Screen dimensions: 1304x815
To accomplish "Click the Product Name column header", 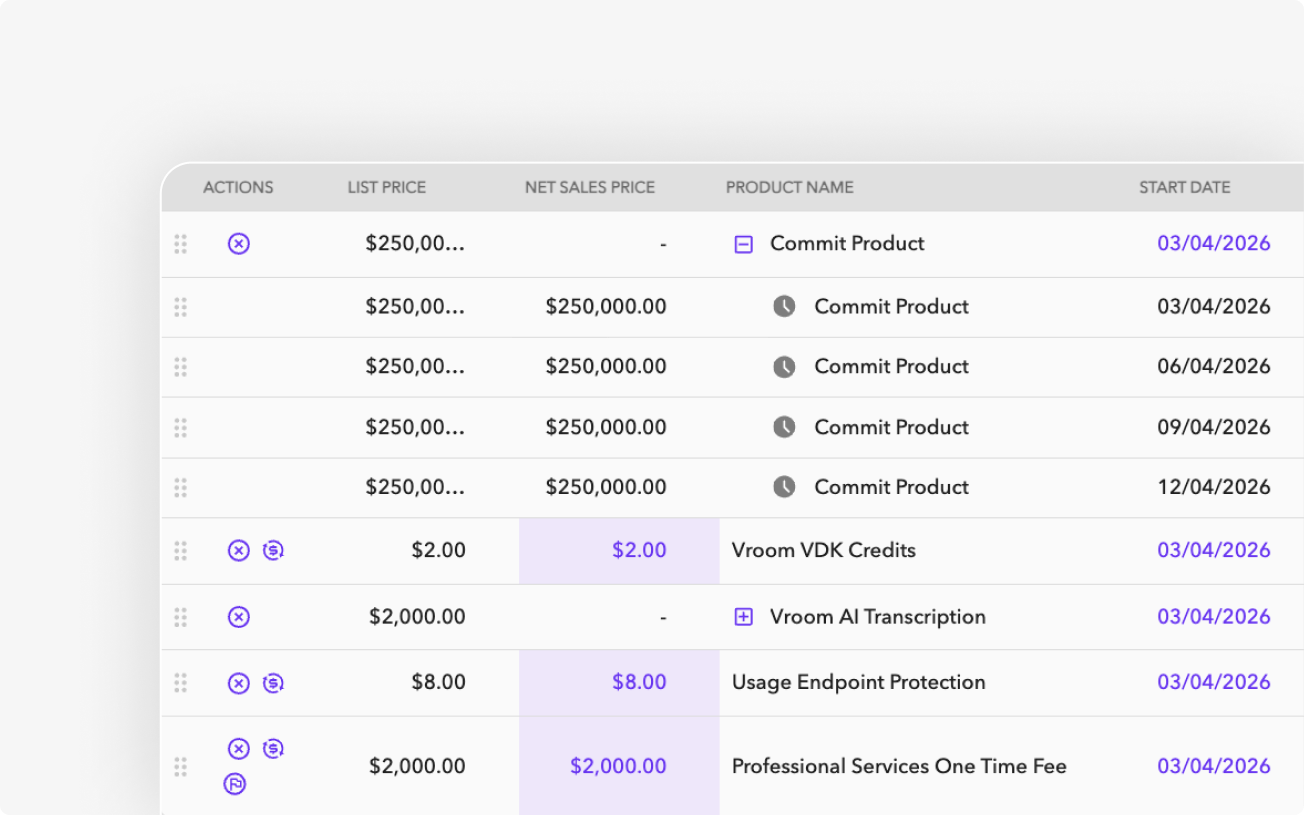I will pos(789,187).
